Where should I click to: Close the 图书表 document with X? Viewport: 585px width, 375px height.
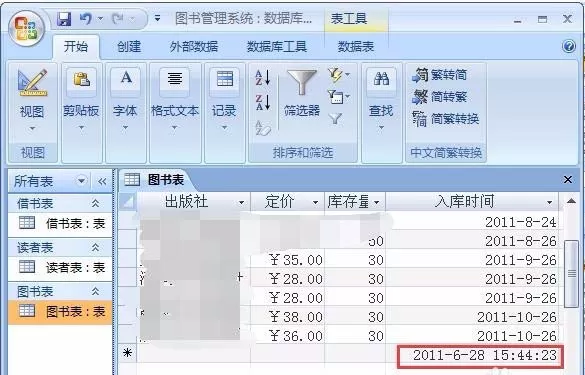click(x=568, y=179)
